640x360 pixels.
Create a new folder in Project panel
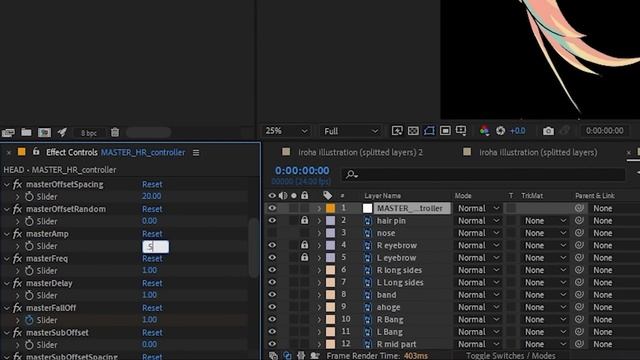[27, 132]
